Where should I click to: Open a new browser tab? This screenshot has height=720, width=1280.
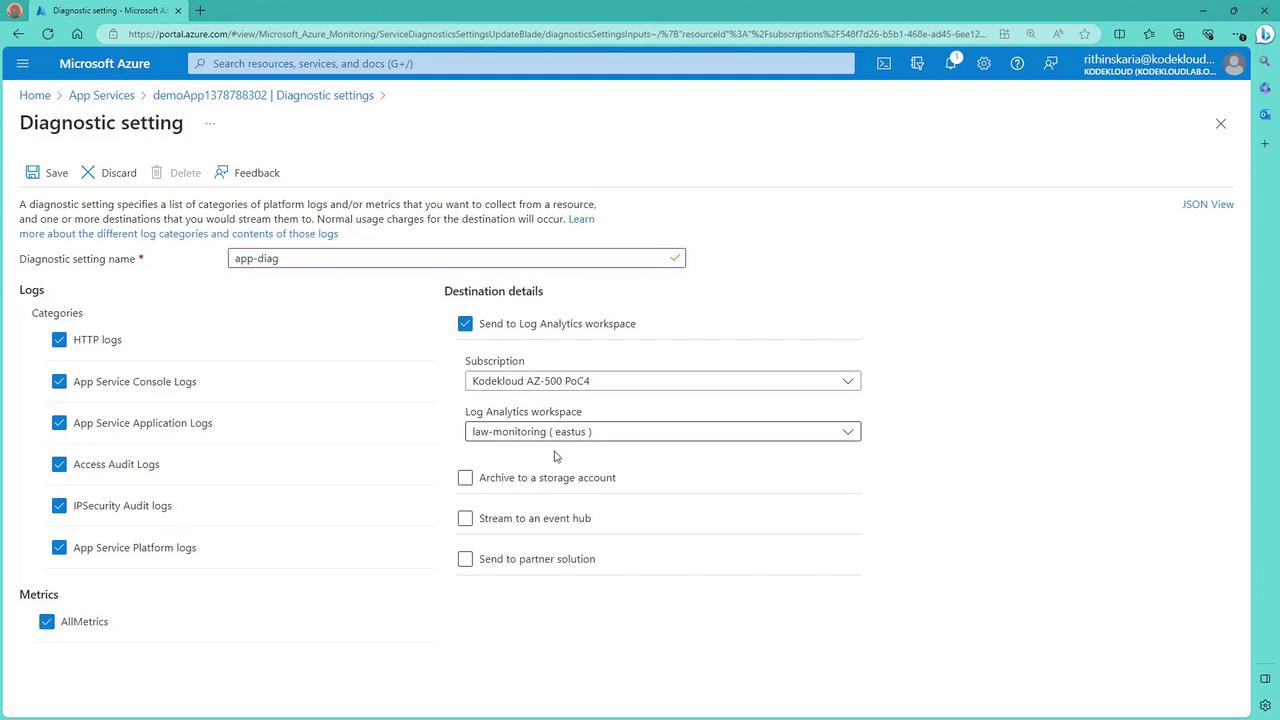[200, 11]
